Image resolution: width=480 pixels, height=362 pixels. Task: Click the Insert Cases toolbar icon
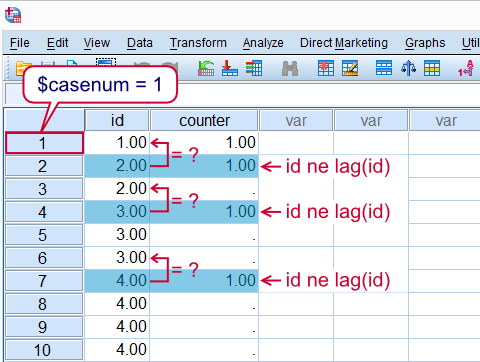(x=326, y=68)
